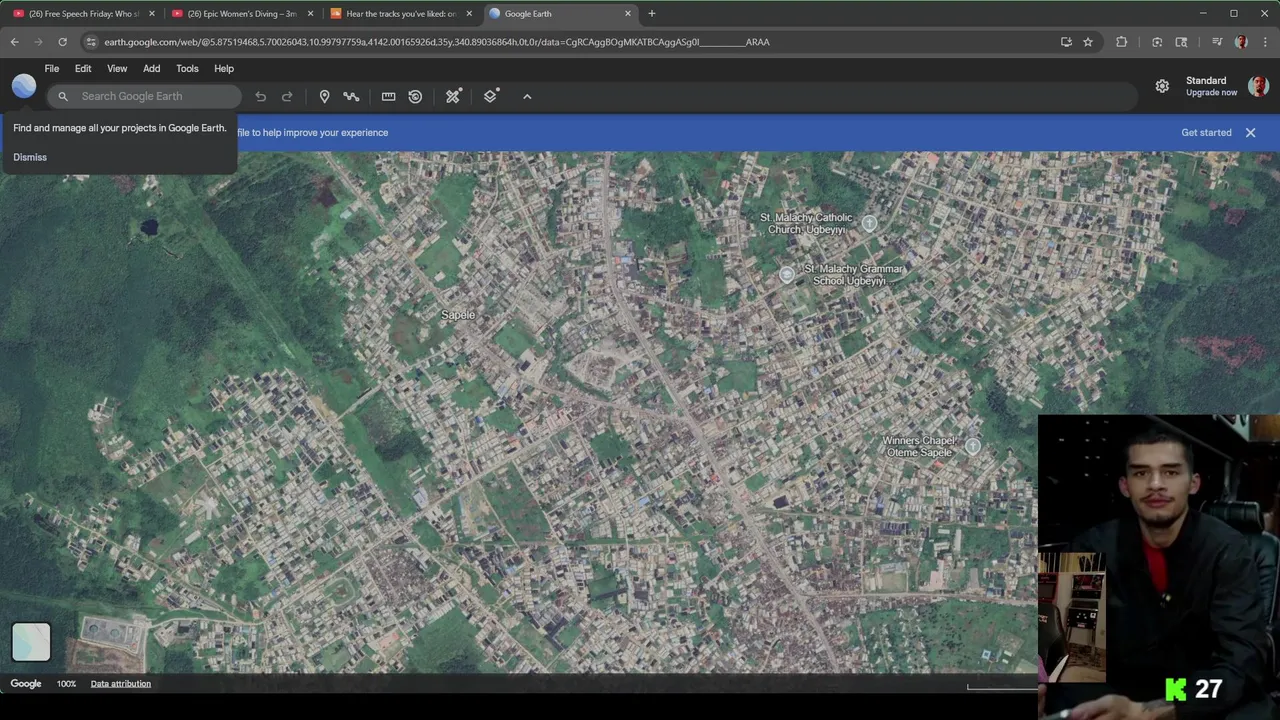Open the Add menu
Screen dimensions: 1280x720
(151, 69)
